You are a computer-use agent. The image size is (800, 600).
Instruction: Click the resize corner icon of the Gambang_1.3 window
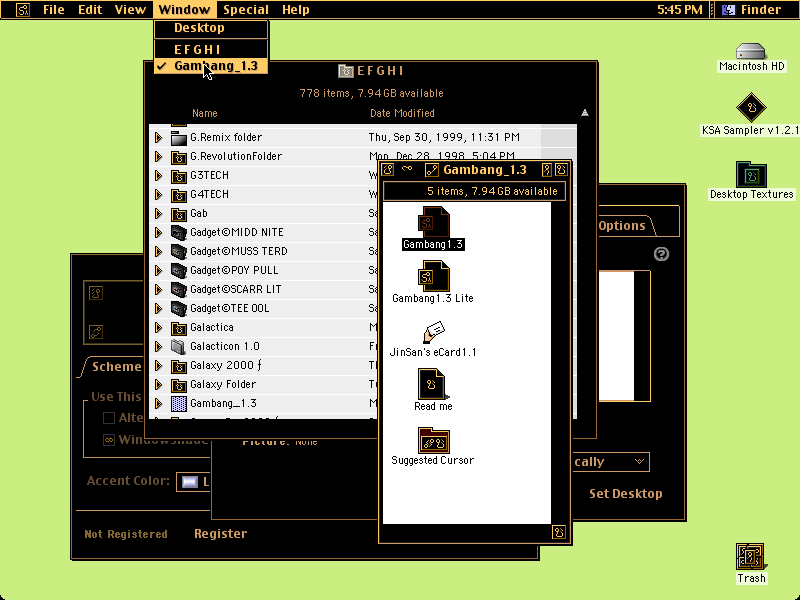click(559, 533)
